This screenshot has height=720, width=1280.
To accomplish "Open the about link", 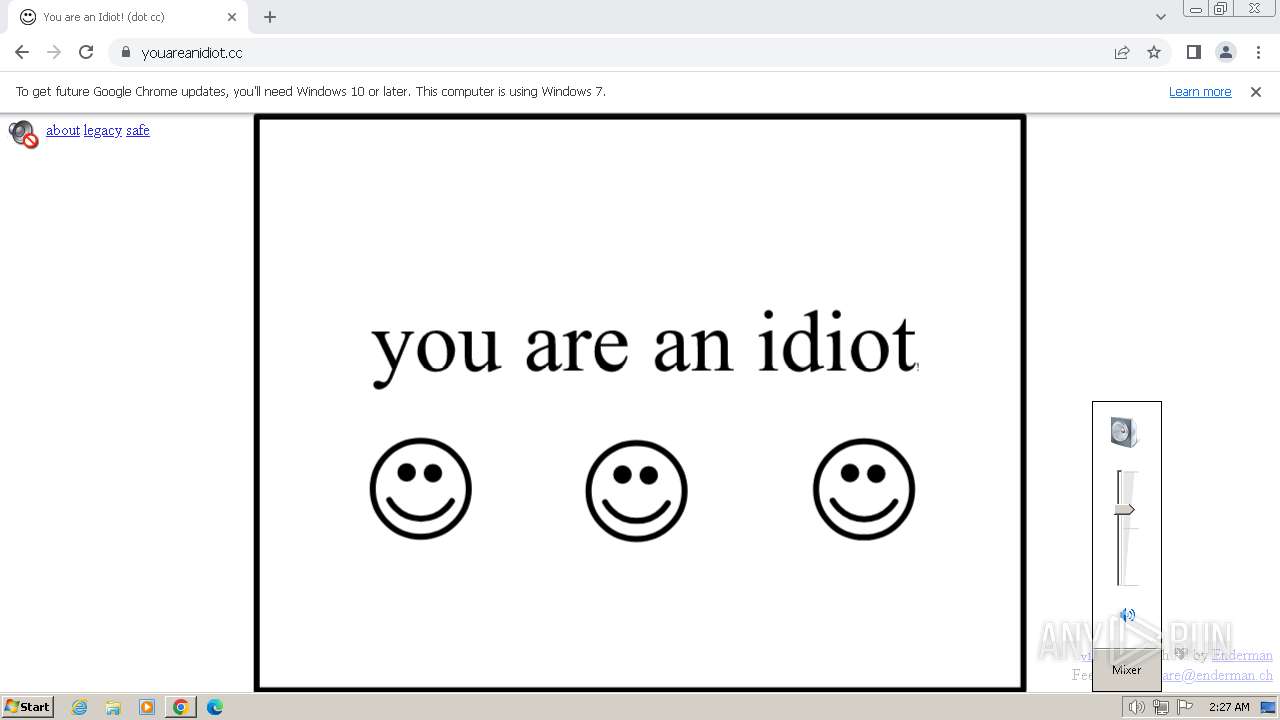I will 63,130.
